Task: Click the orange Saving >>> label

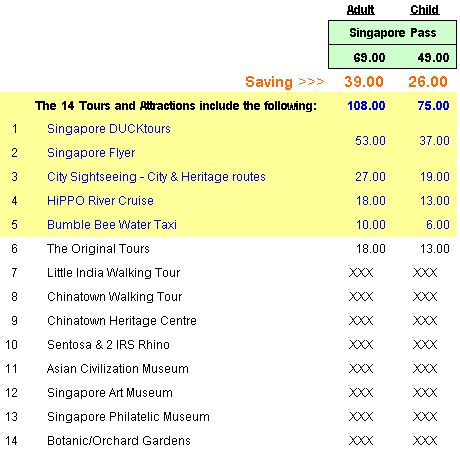Action: pos(285,82)
